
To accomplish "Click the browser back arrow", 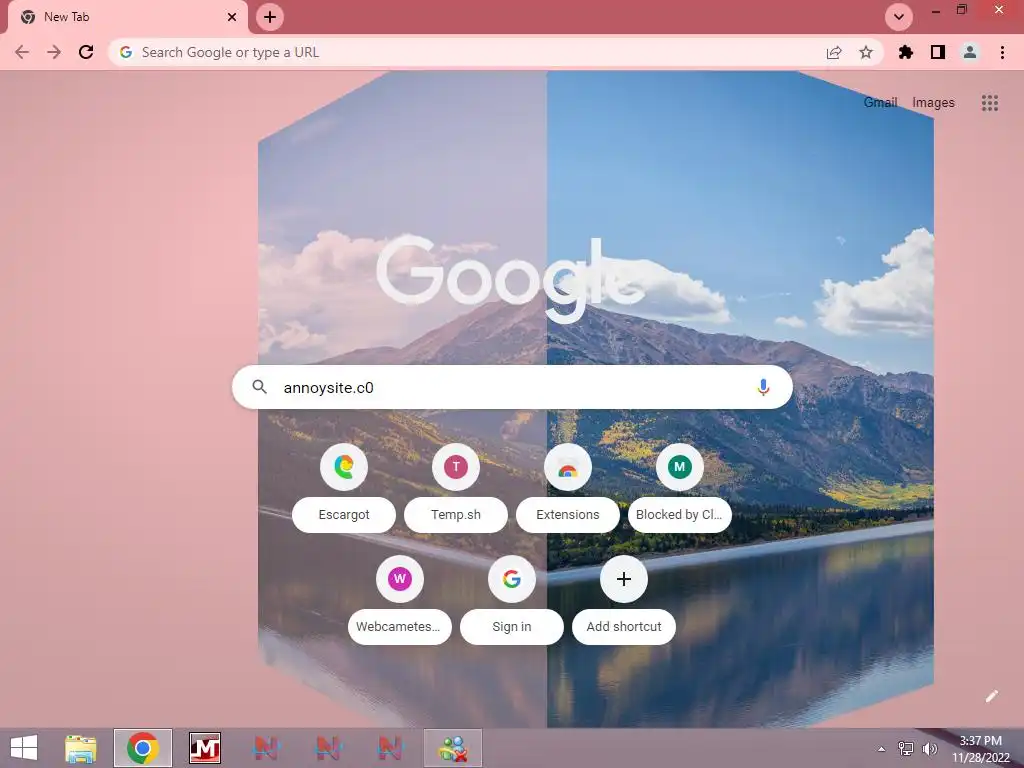I will 22,52.
